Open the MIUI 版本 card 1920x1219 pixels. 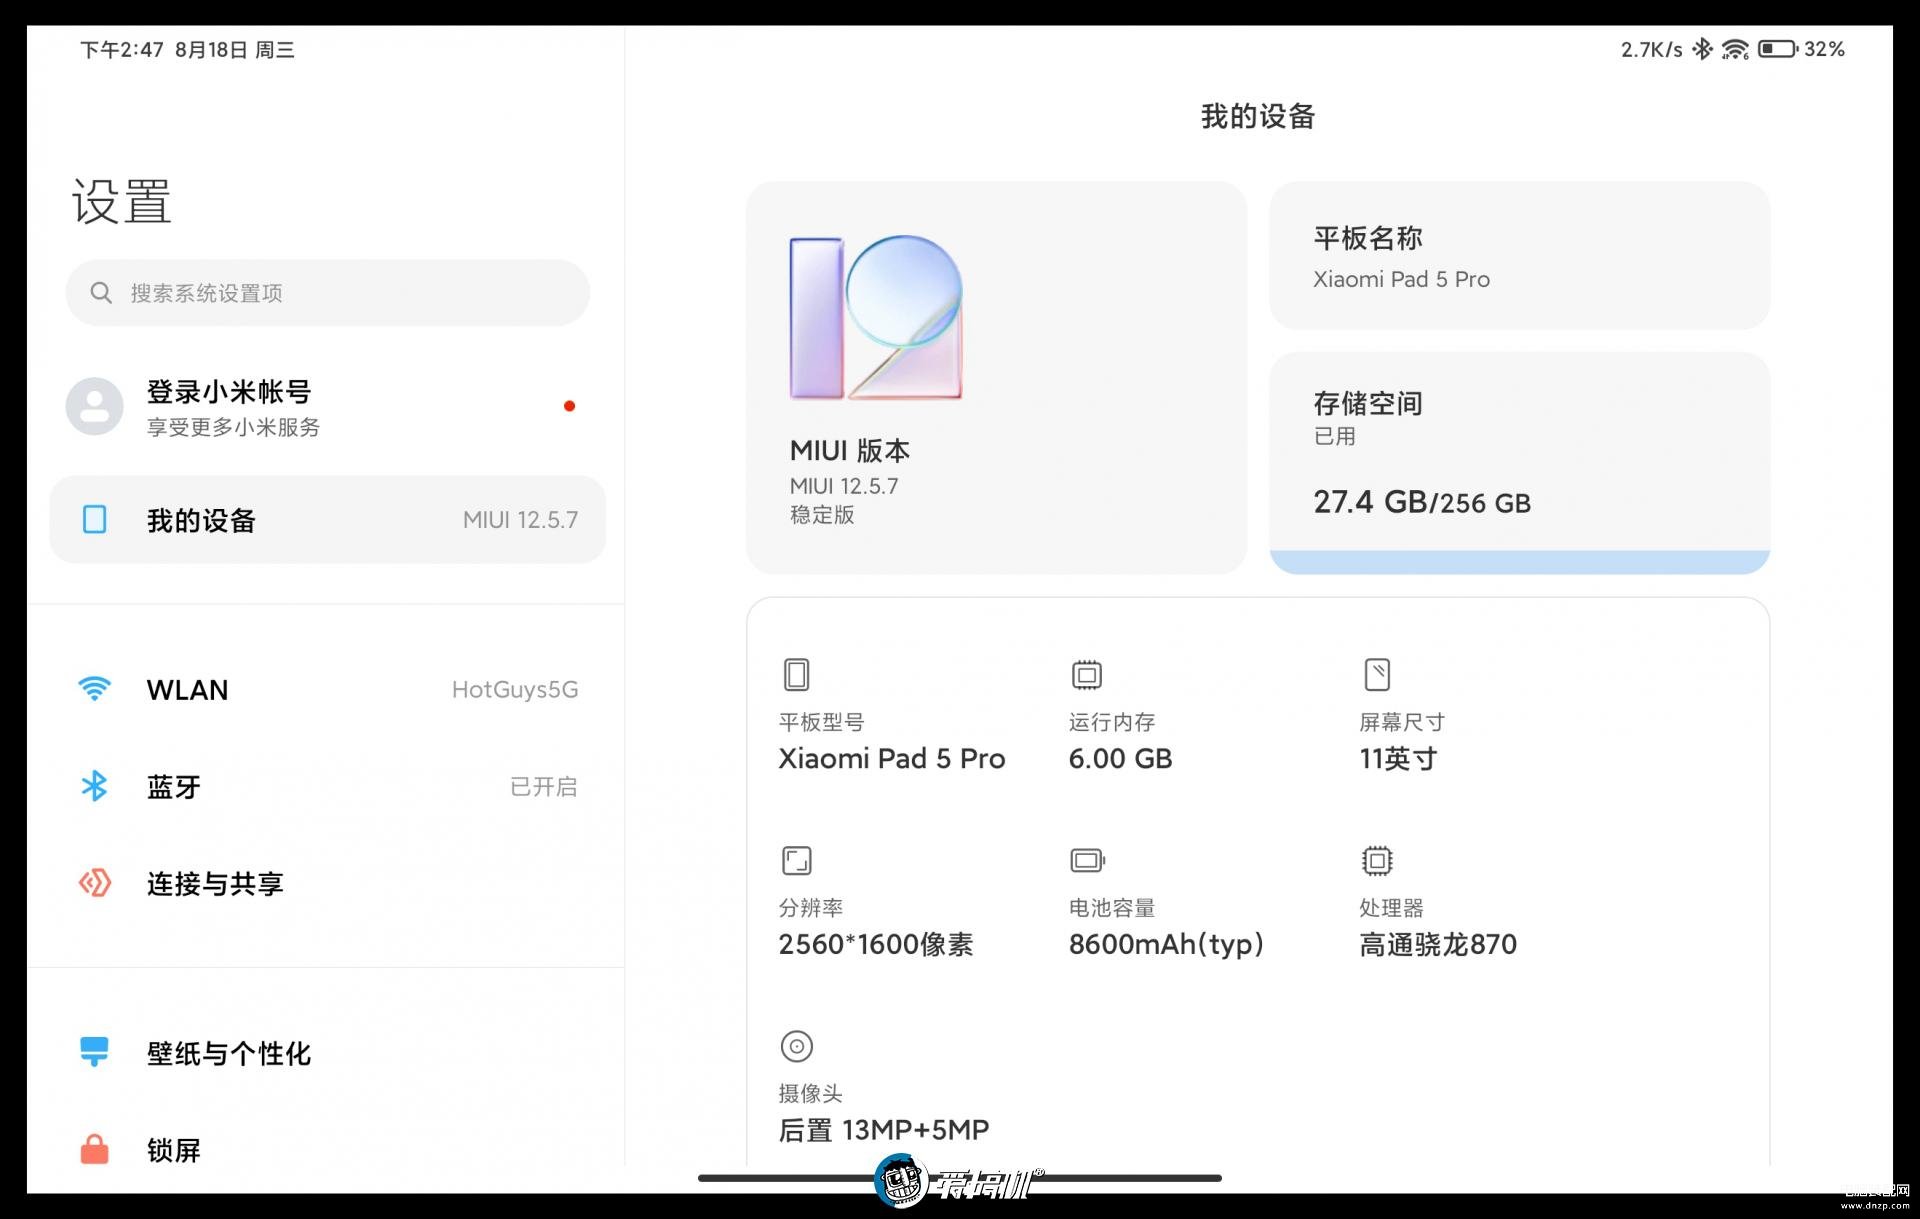pos(997,378)
